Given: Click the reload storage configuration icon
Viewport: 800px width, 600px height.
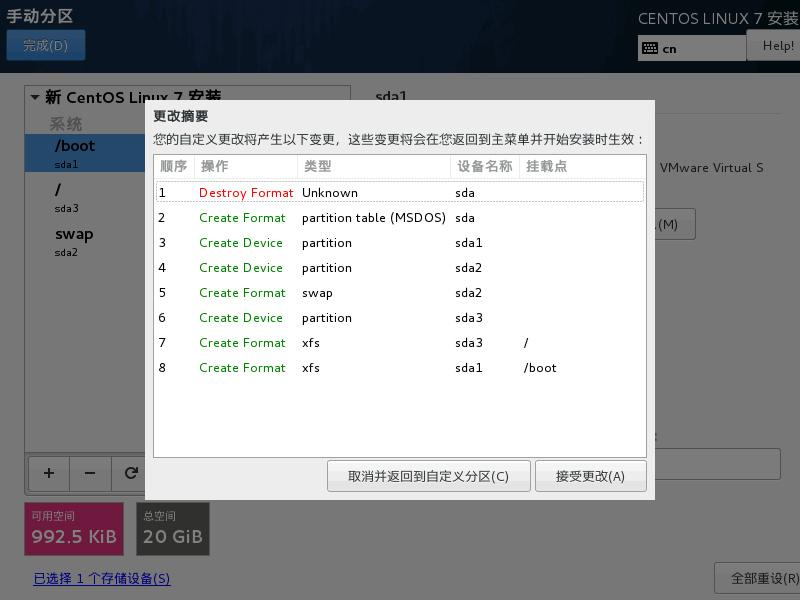Looking at the screenshot, I should 131,473.
